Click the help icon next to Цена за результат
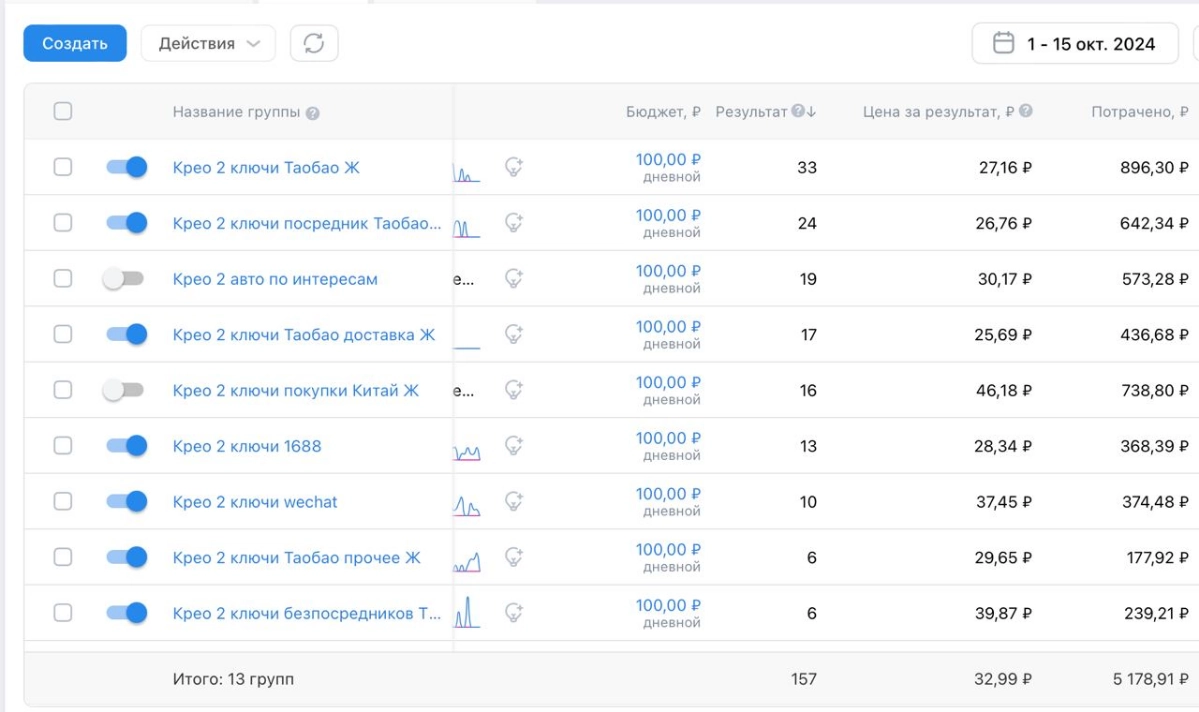Viewport: 1199px width, 712px height. [x=1025, y=111]
